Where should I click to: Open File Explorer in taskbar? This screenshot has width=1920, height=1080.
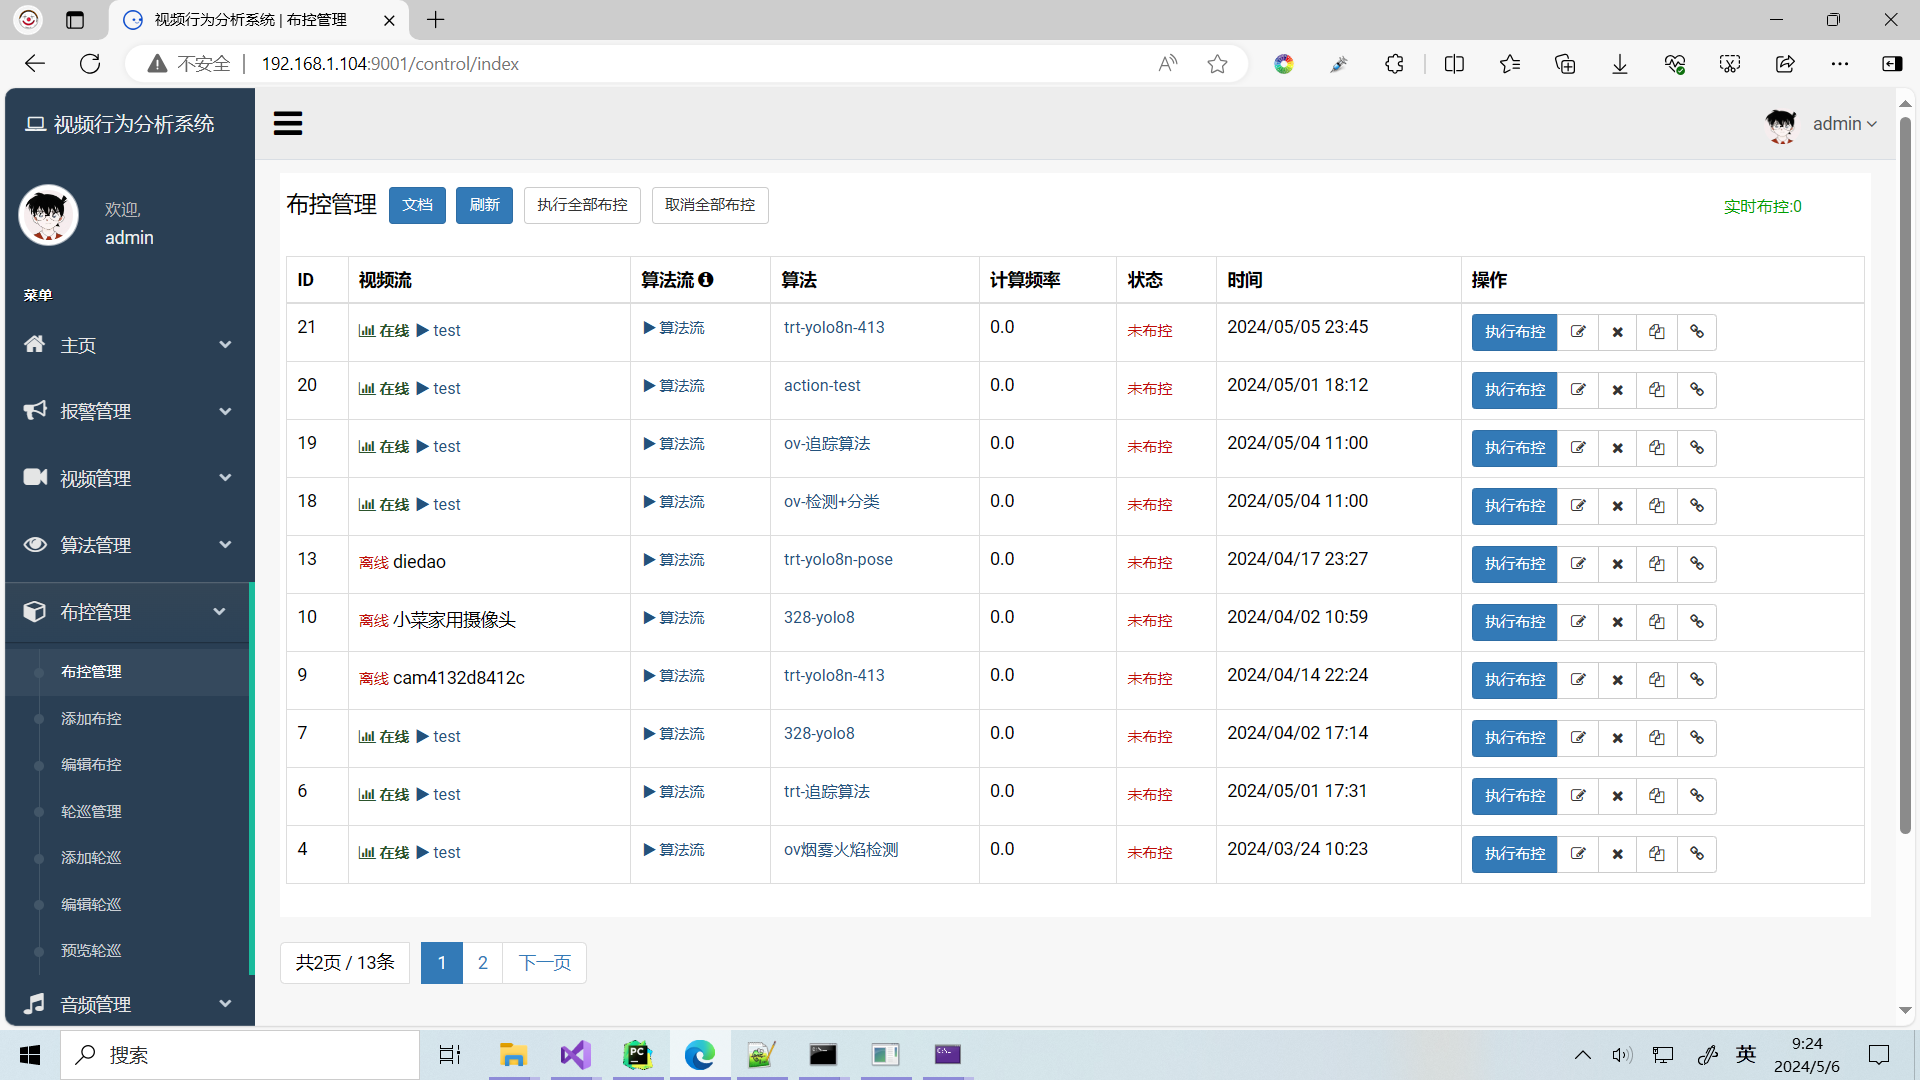(x=513, y=1055)
